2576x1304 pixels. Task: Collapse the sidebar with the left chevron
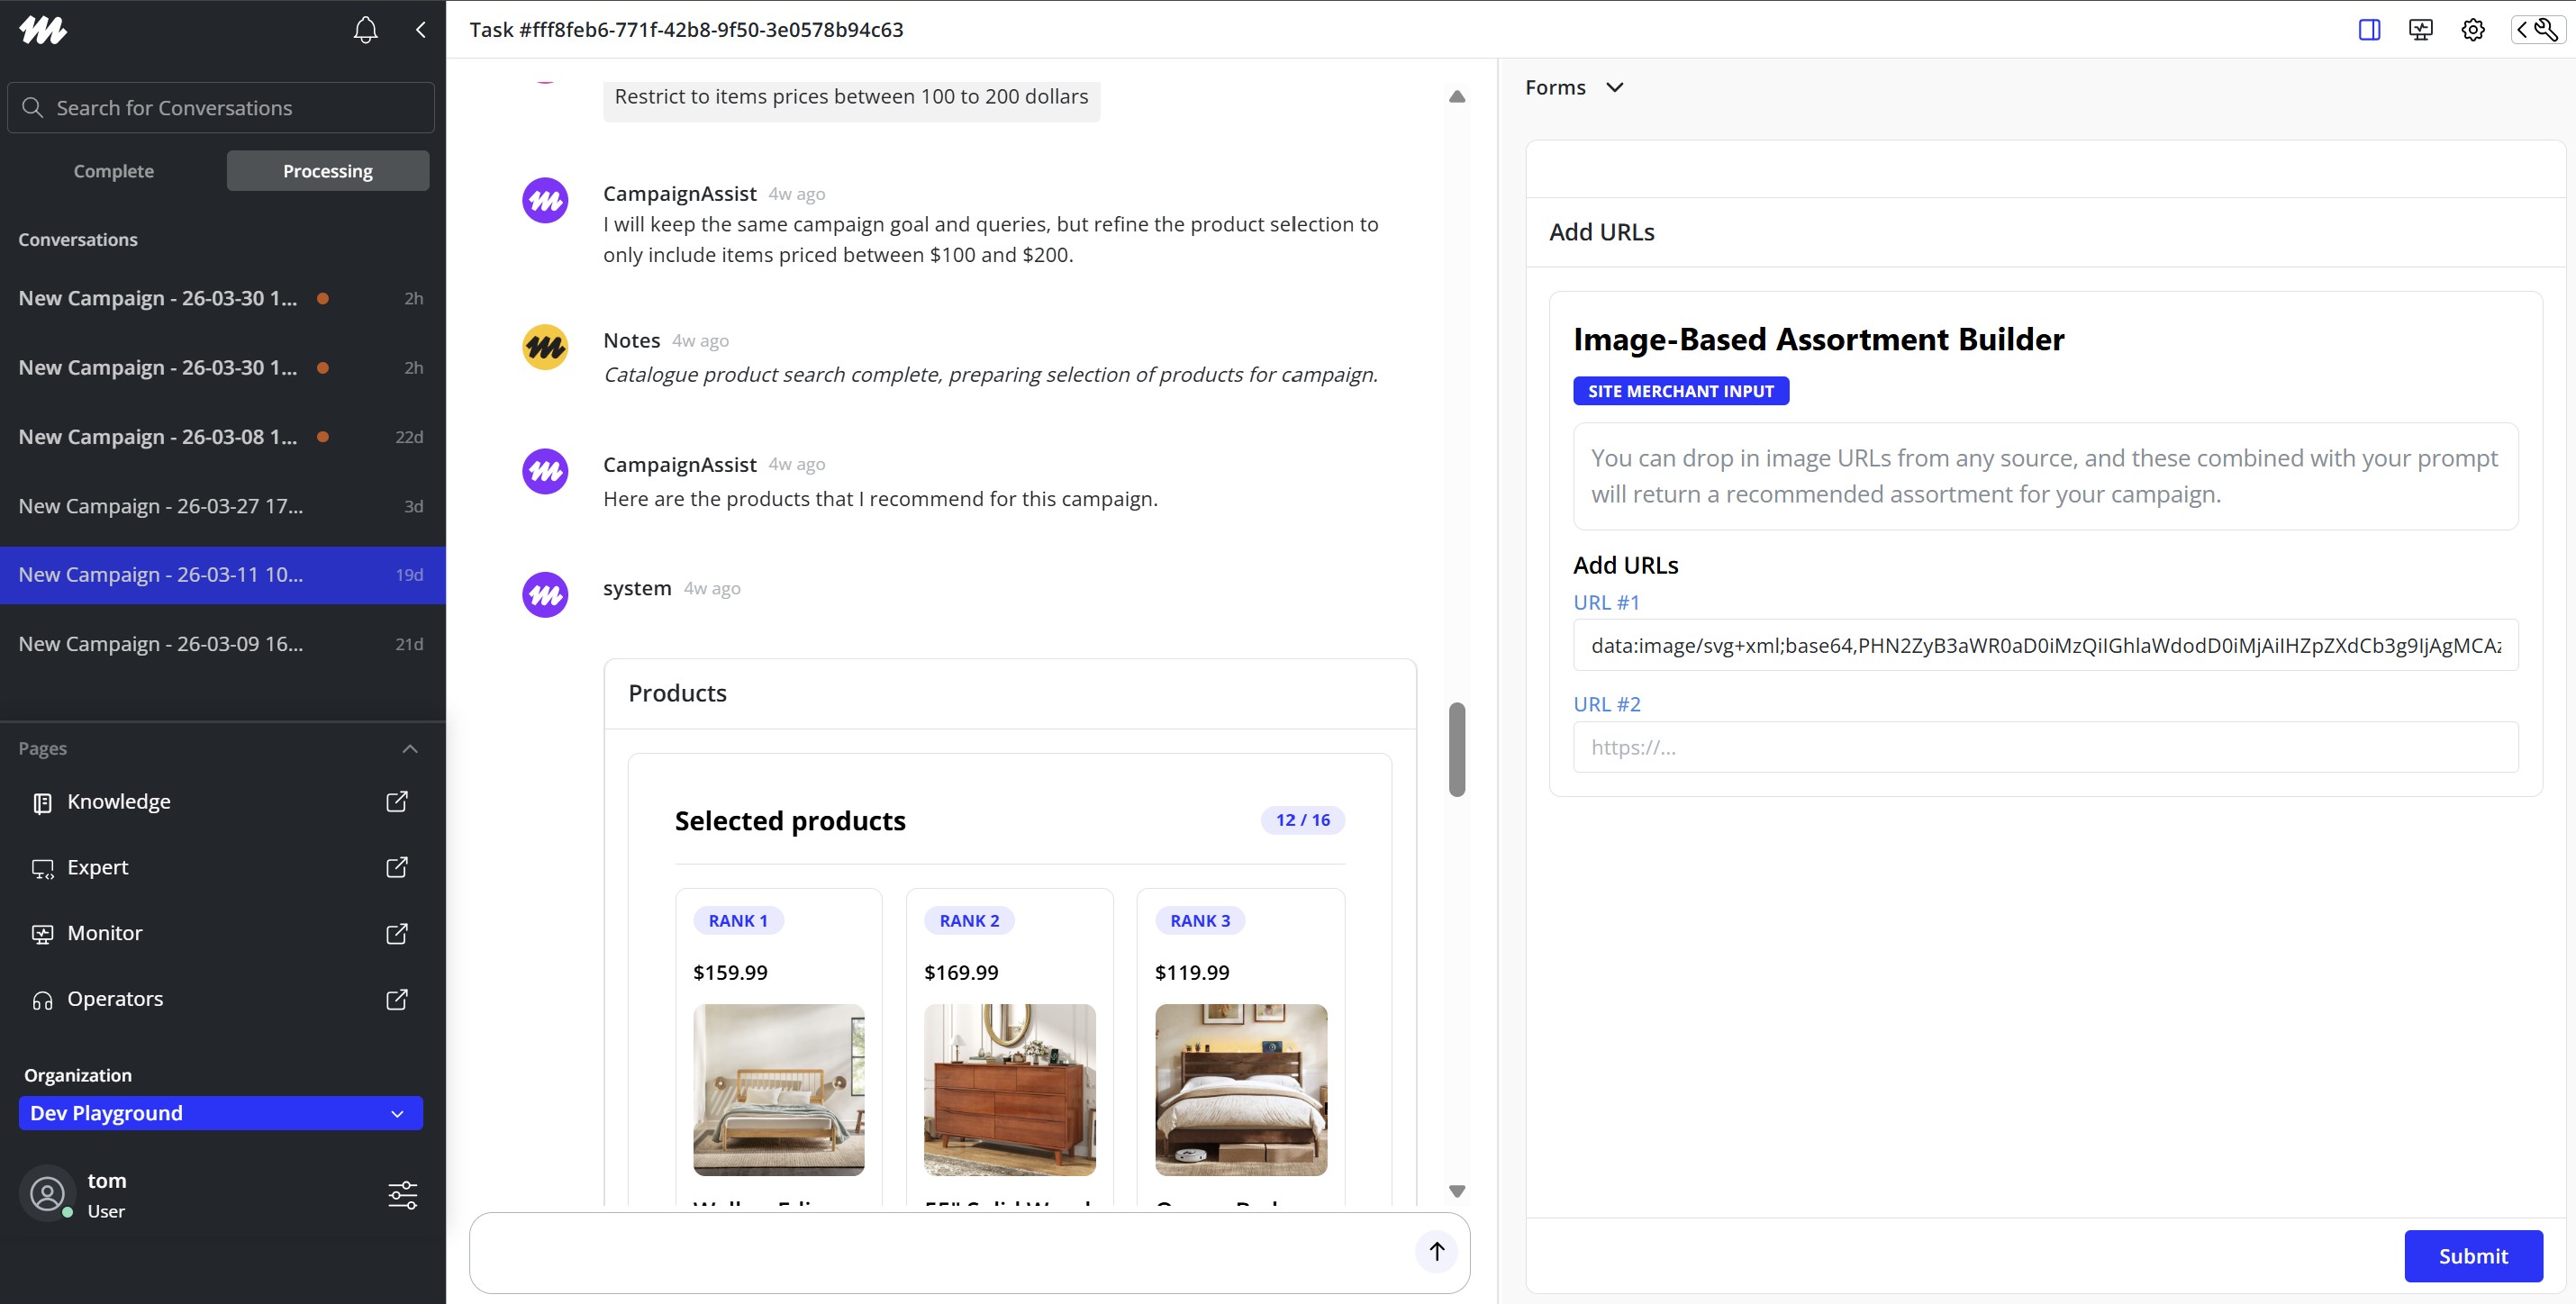pyautogui.click(x=421, y=30)
